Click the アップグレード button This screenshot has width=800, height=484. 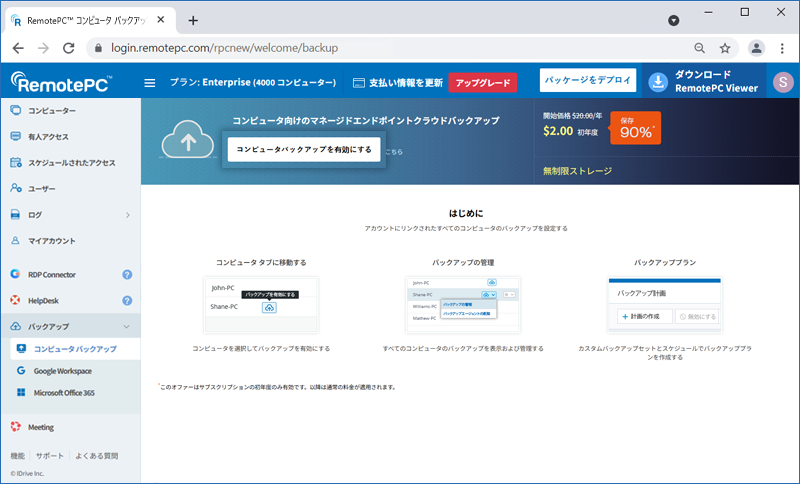[x=483, y=83]
